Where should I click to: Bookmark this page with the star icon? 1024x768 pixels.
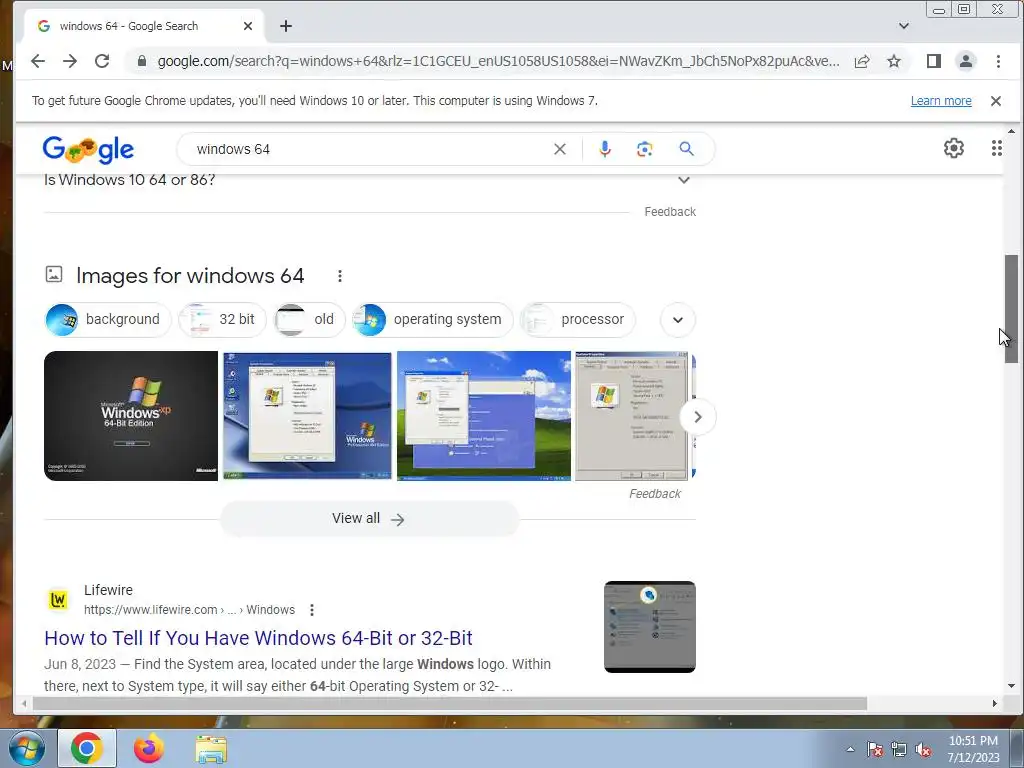click(894, 61)
